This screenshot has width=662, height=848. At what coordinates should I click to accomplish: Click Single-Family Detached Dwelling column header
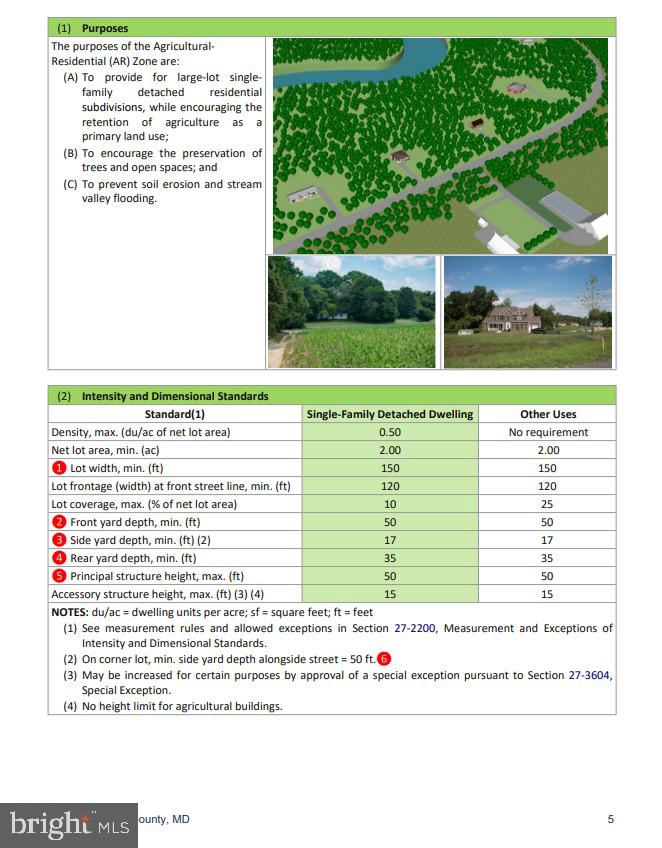pos(390,414)
